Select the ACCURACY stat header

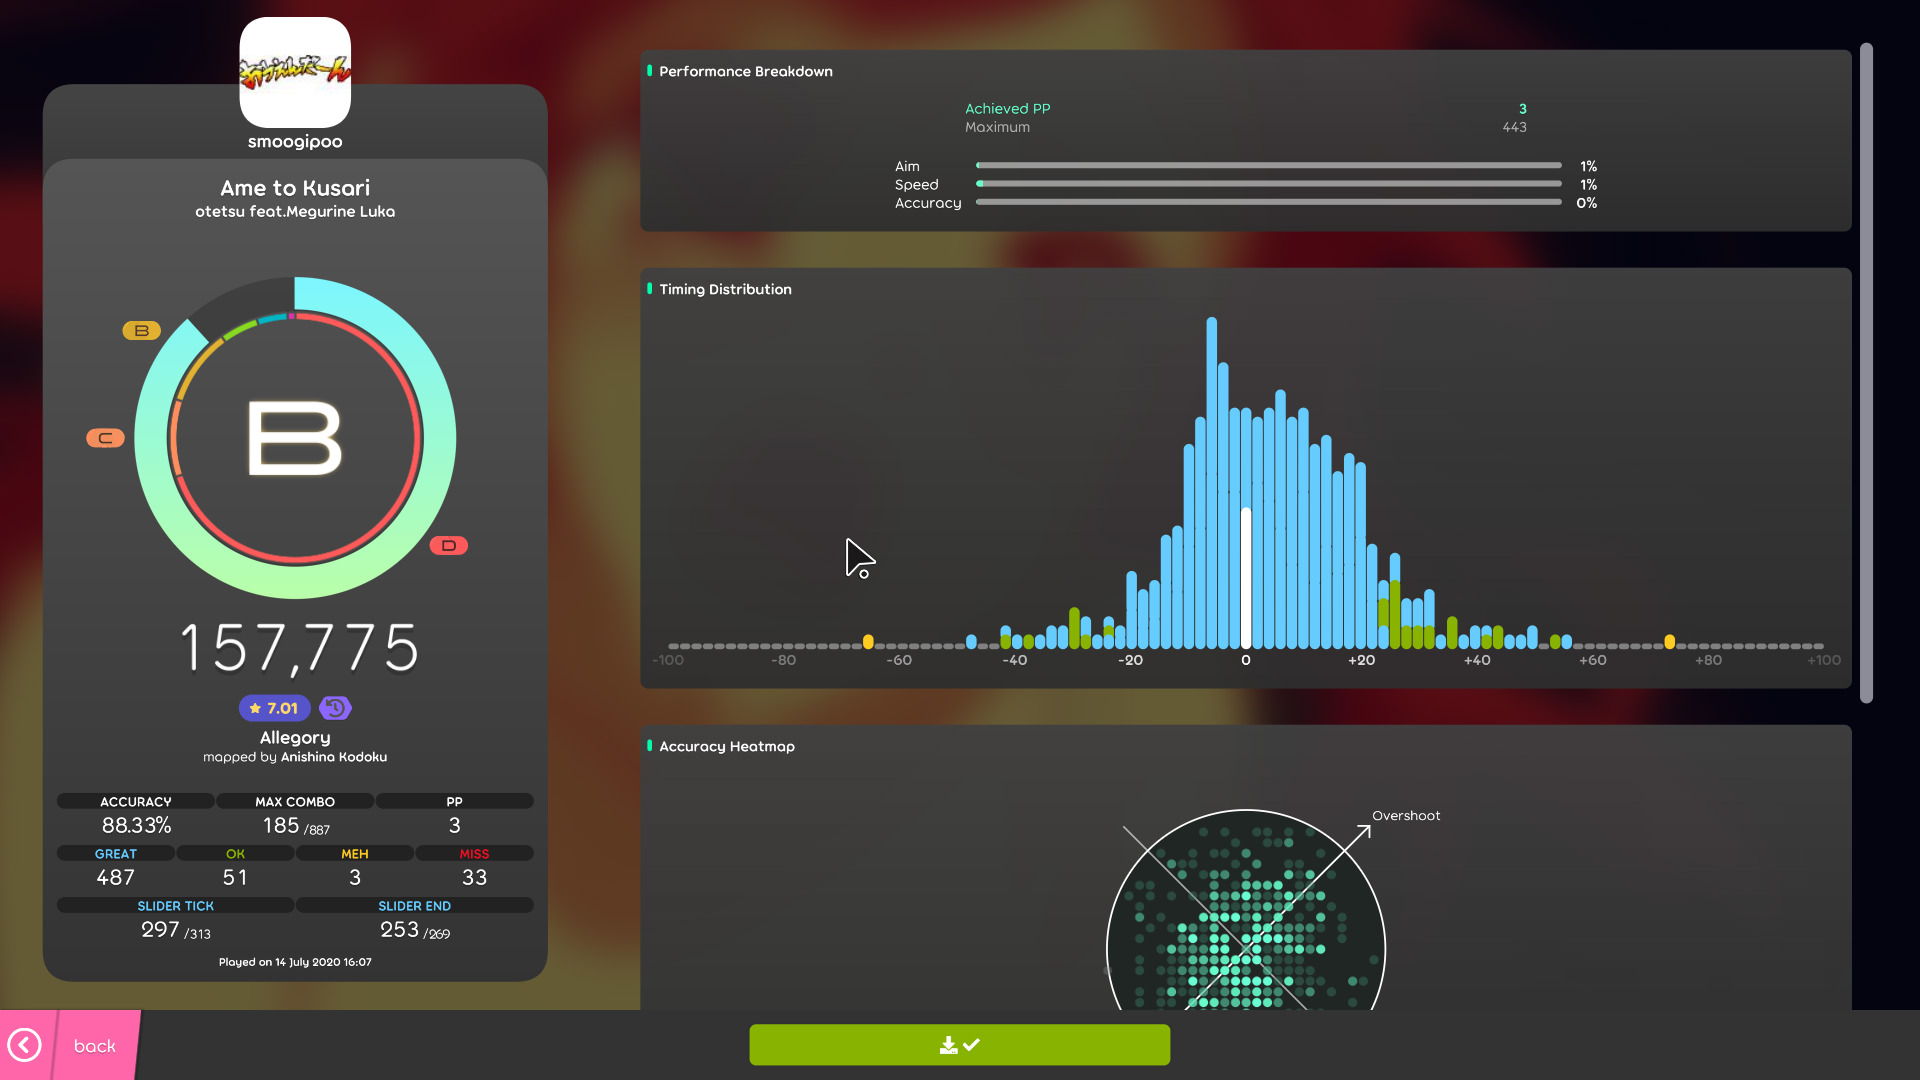pyautogui.click(x=135, y=801)
